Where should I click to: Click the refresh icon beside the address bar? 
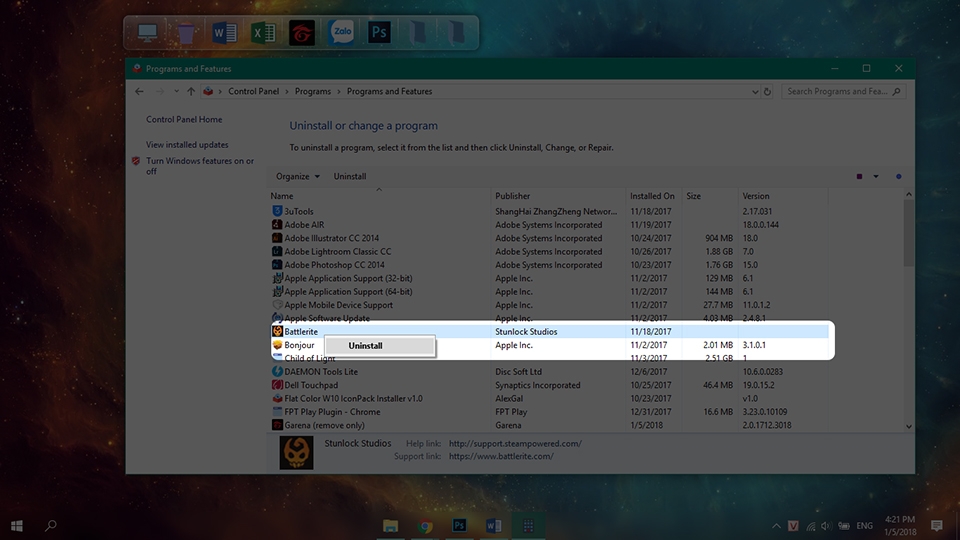767,91
